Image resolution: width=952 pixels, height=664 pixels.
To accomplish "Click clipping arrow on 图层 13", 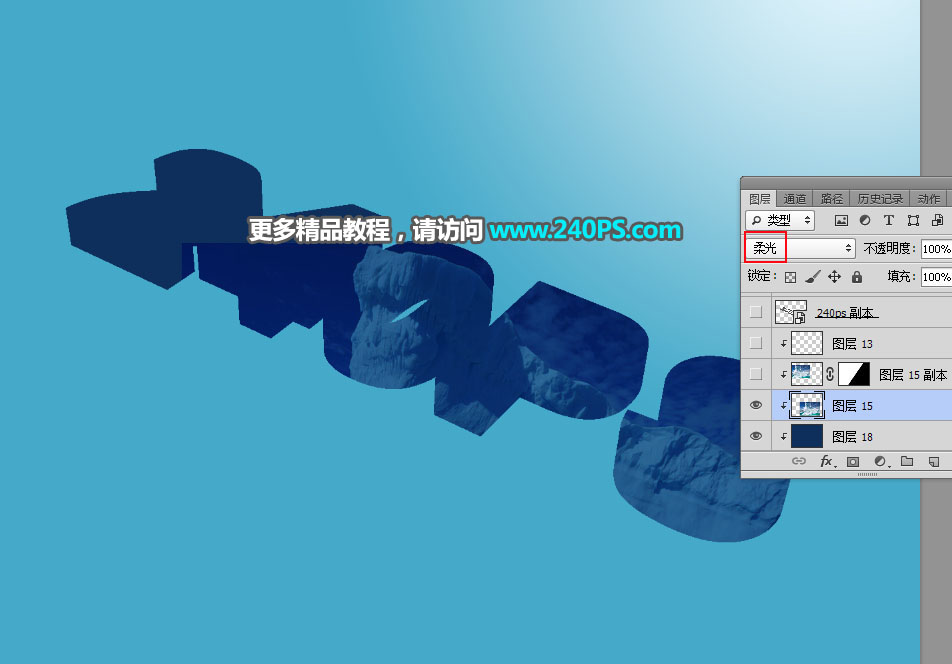I will pyautogui.click(x=784, y=344).
